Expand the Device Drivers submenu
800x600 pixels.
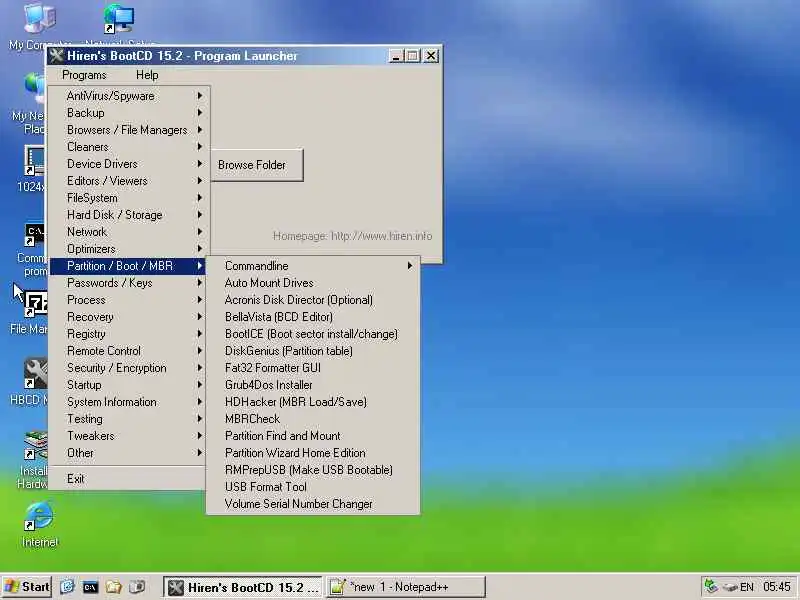128,164
